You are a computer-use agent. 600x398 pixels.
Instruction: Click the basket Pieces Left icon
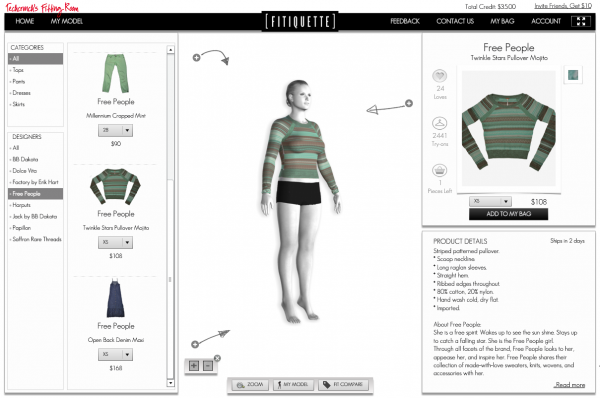(440, 170)
